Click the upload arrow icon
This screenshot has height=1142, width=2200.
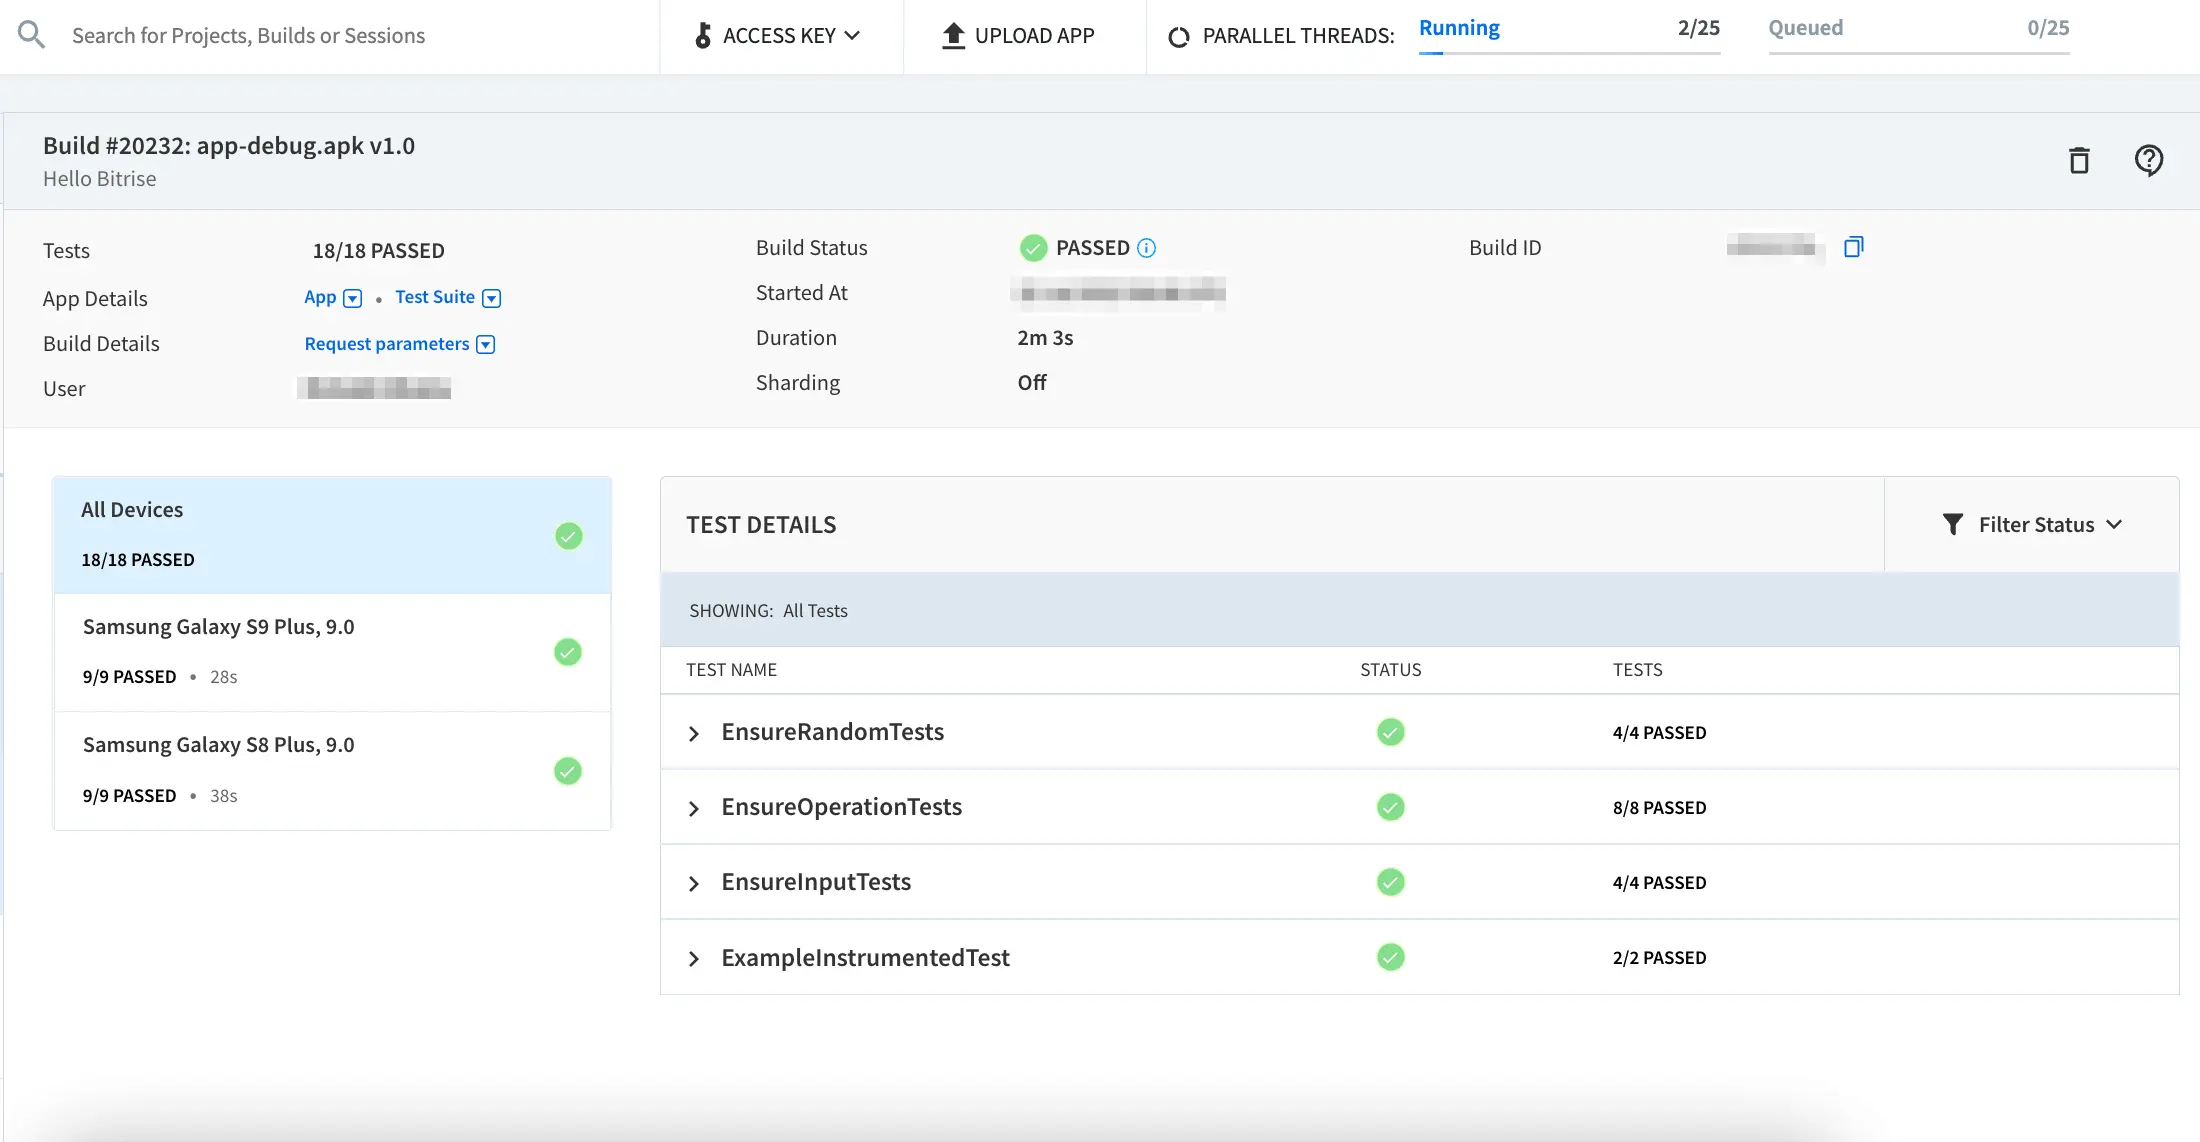point(953,35)
